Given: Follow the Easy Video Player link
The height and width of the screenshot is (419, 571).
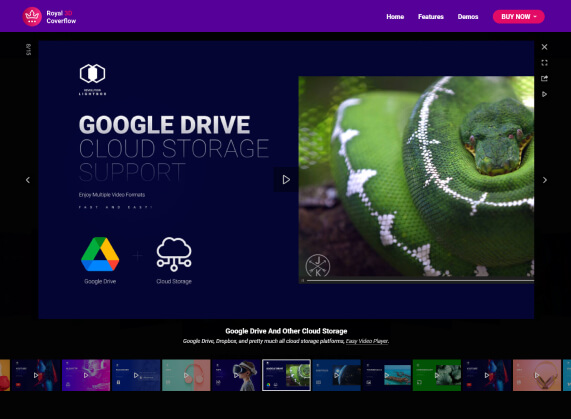Looking at the screenshot, I should (366, 341).
